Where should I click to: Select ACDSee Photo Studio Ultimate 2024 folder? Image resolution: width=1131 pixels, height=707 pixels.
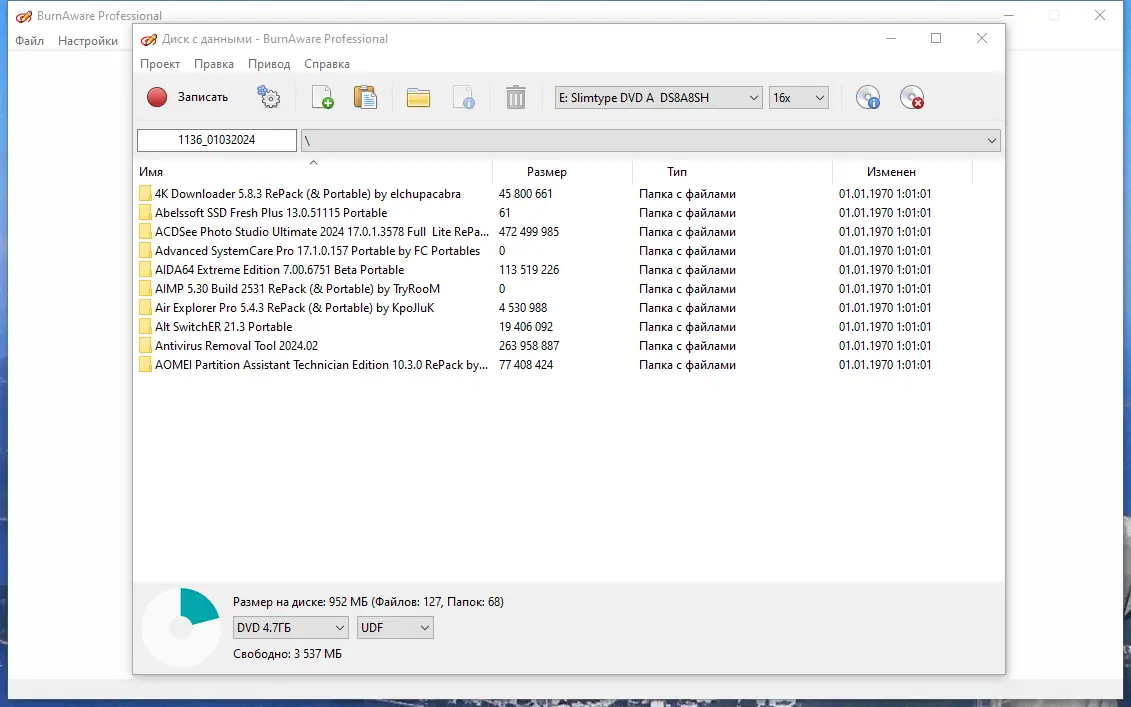[x=321, y=232]
